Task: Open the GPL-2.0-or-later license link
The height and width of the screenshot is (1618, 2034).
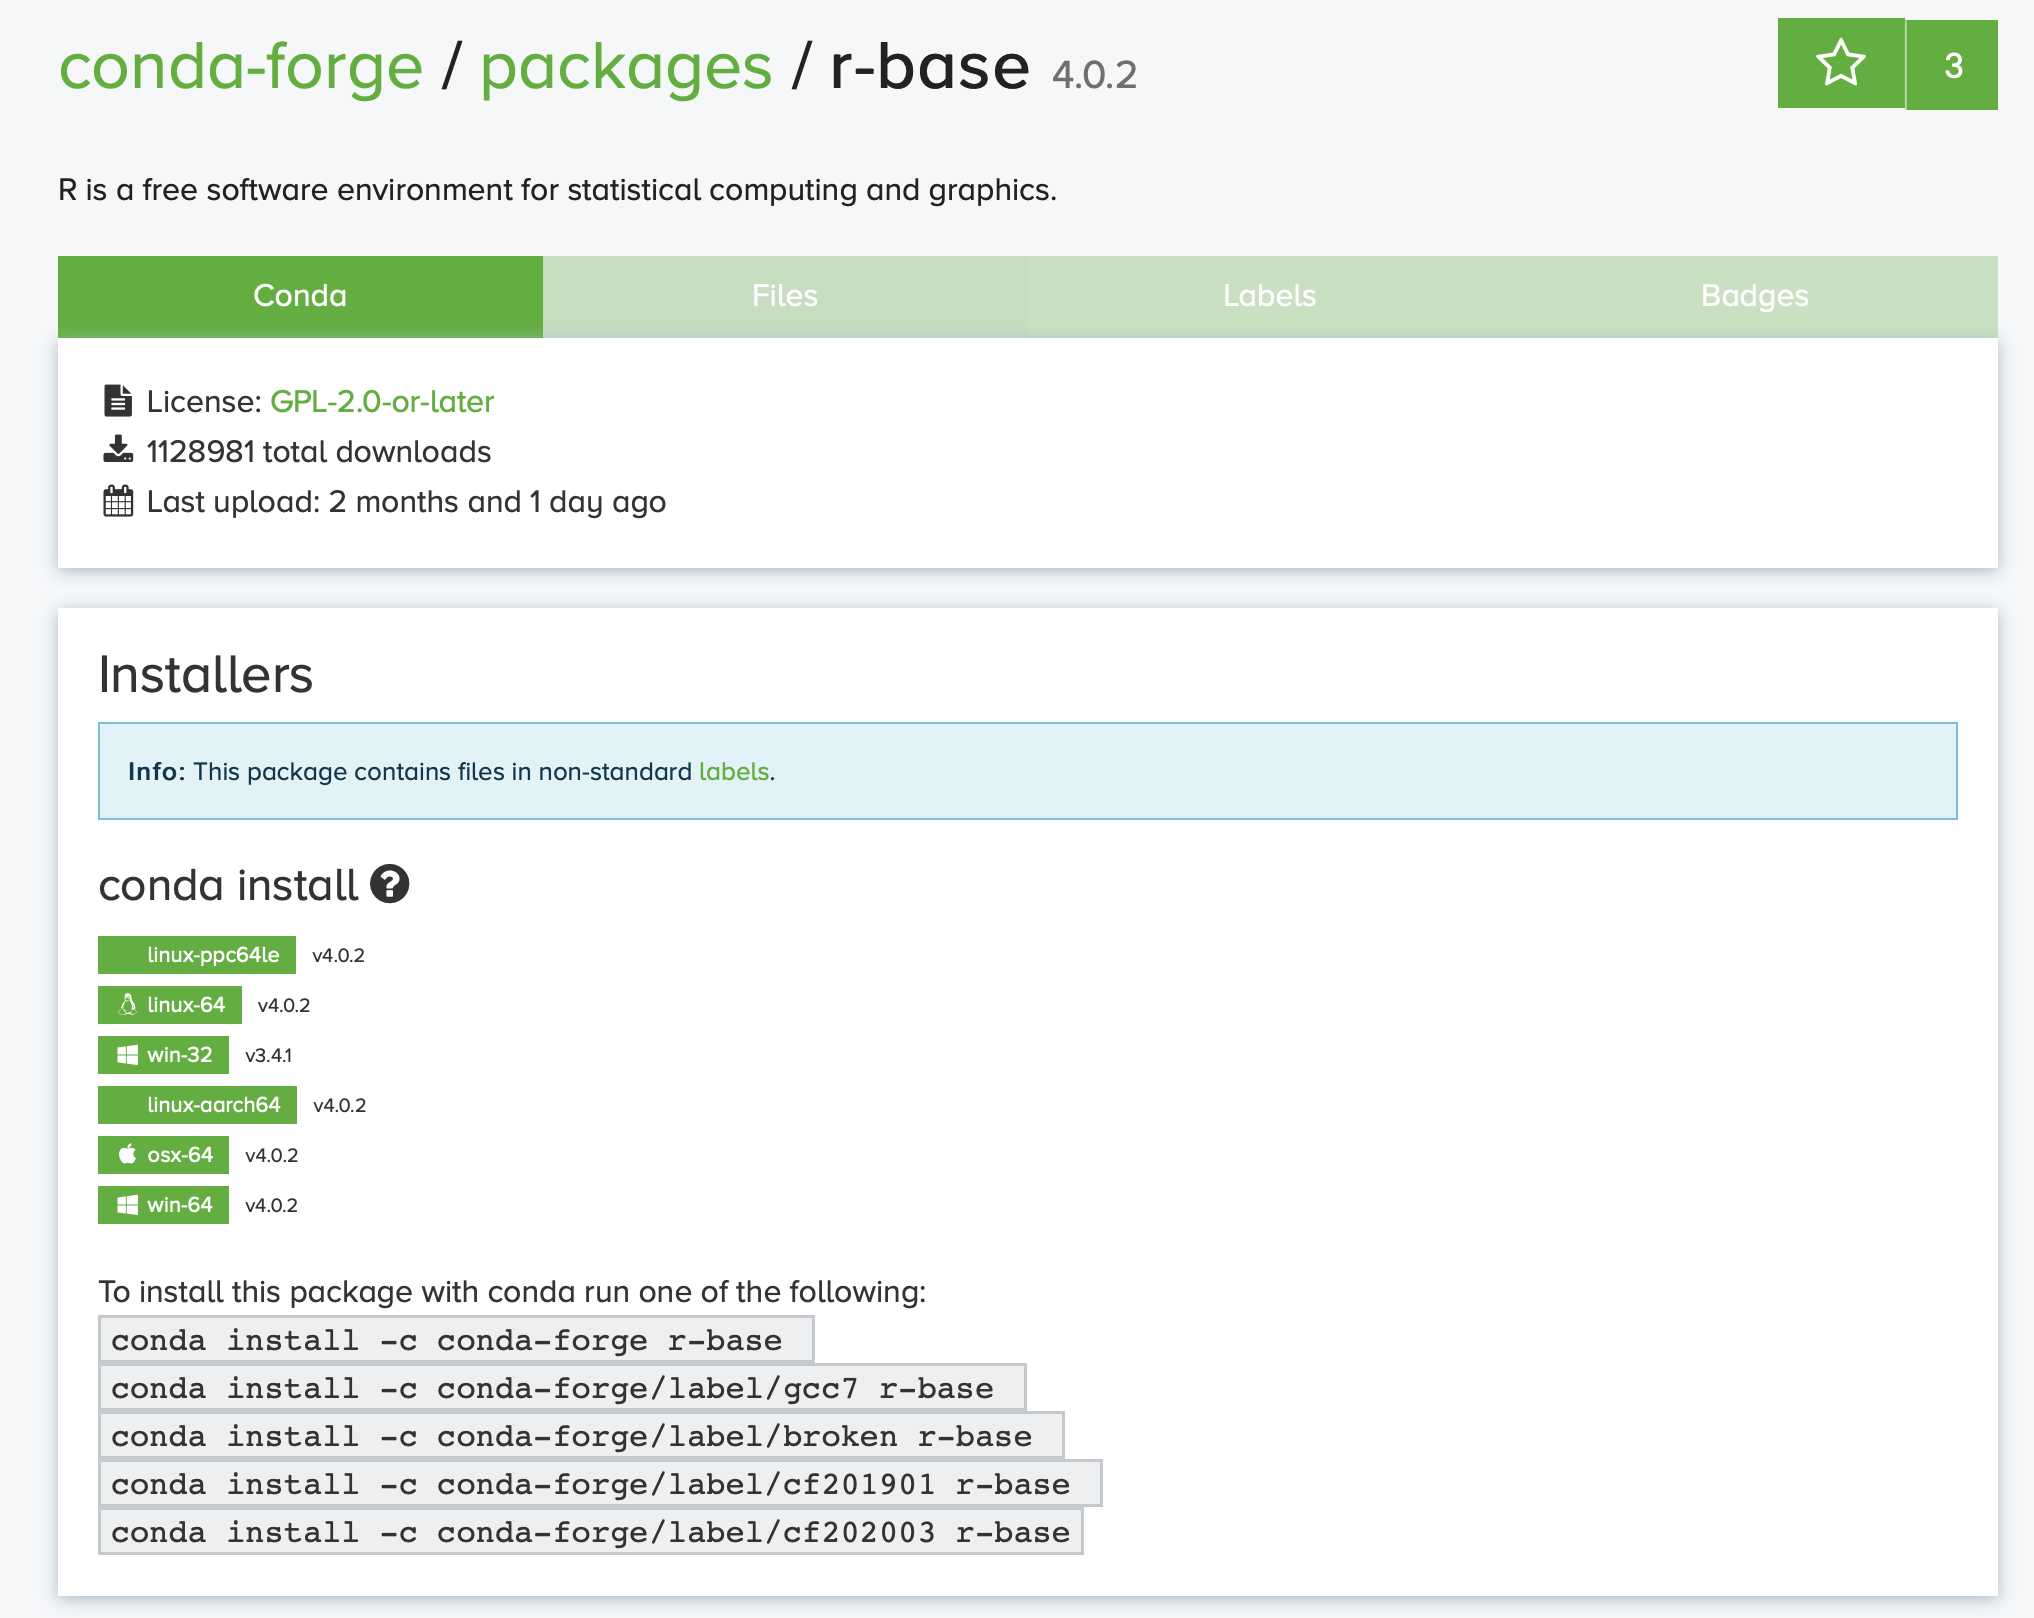Action: (382, 401)
